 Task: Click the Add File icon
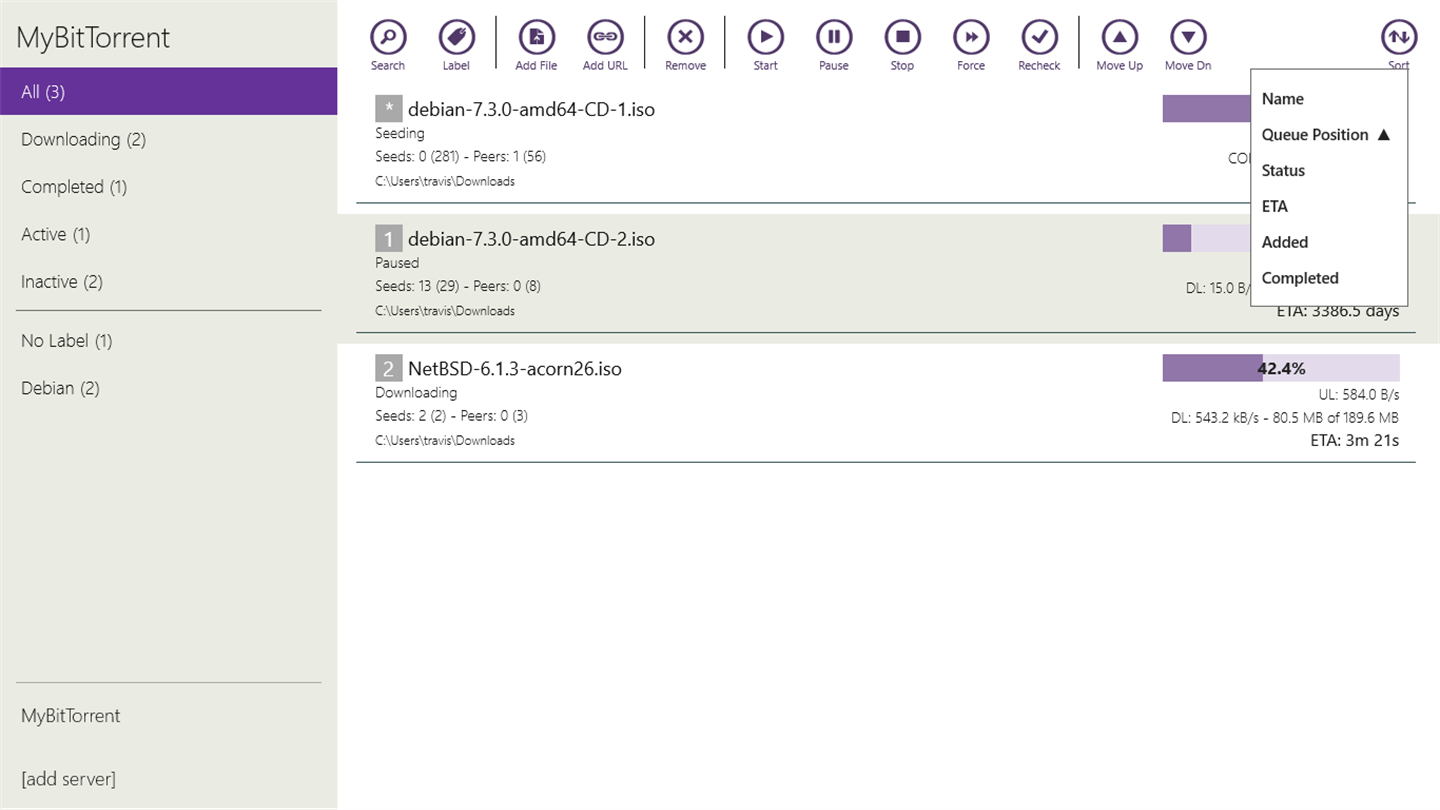pos(536,38)
